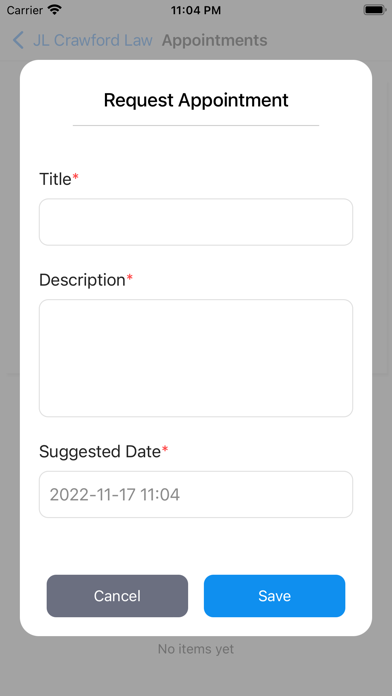
Task: Focus the Title text field
Action: click(x=196, y=222)
